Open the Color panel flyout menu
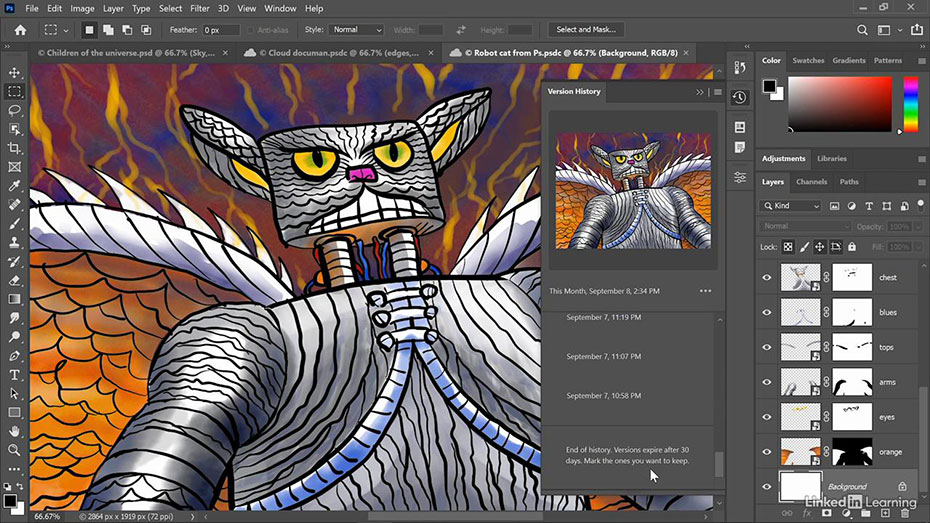The width and height of the screenshot is (930, 523). pyautogui.click(x=922, y=60)
